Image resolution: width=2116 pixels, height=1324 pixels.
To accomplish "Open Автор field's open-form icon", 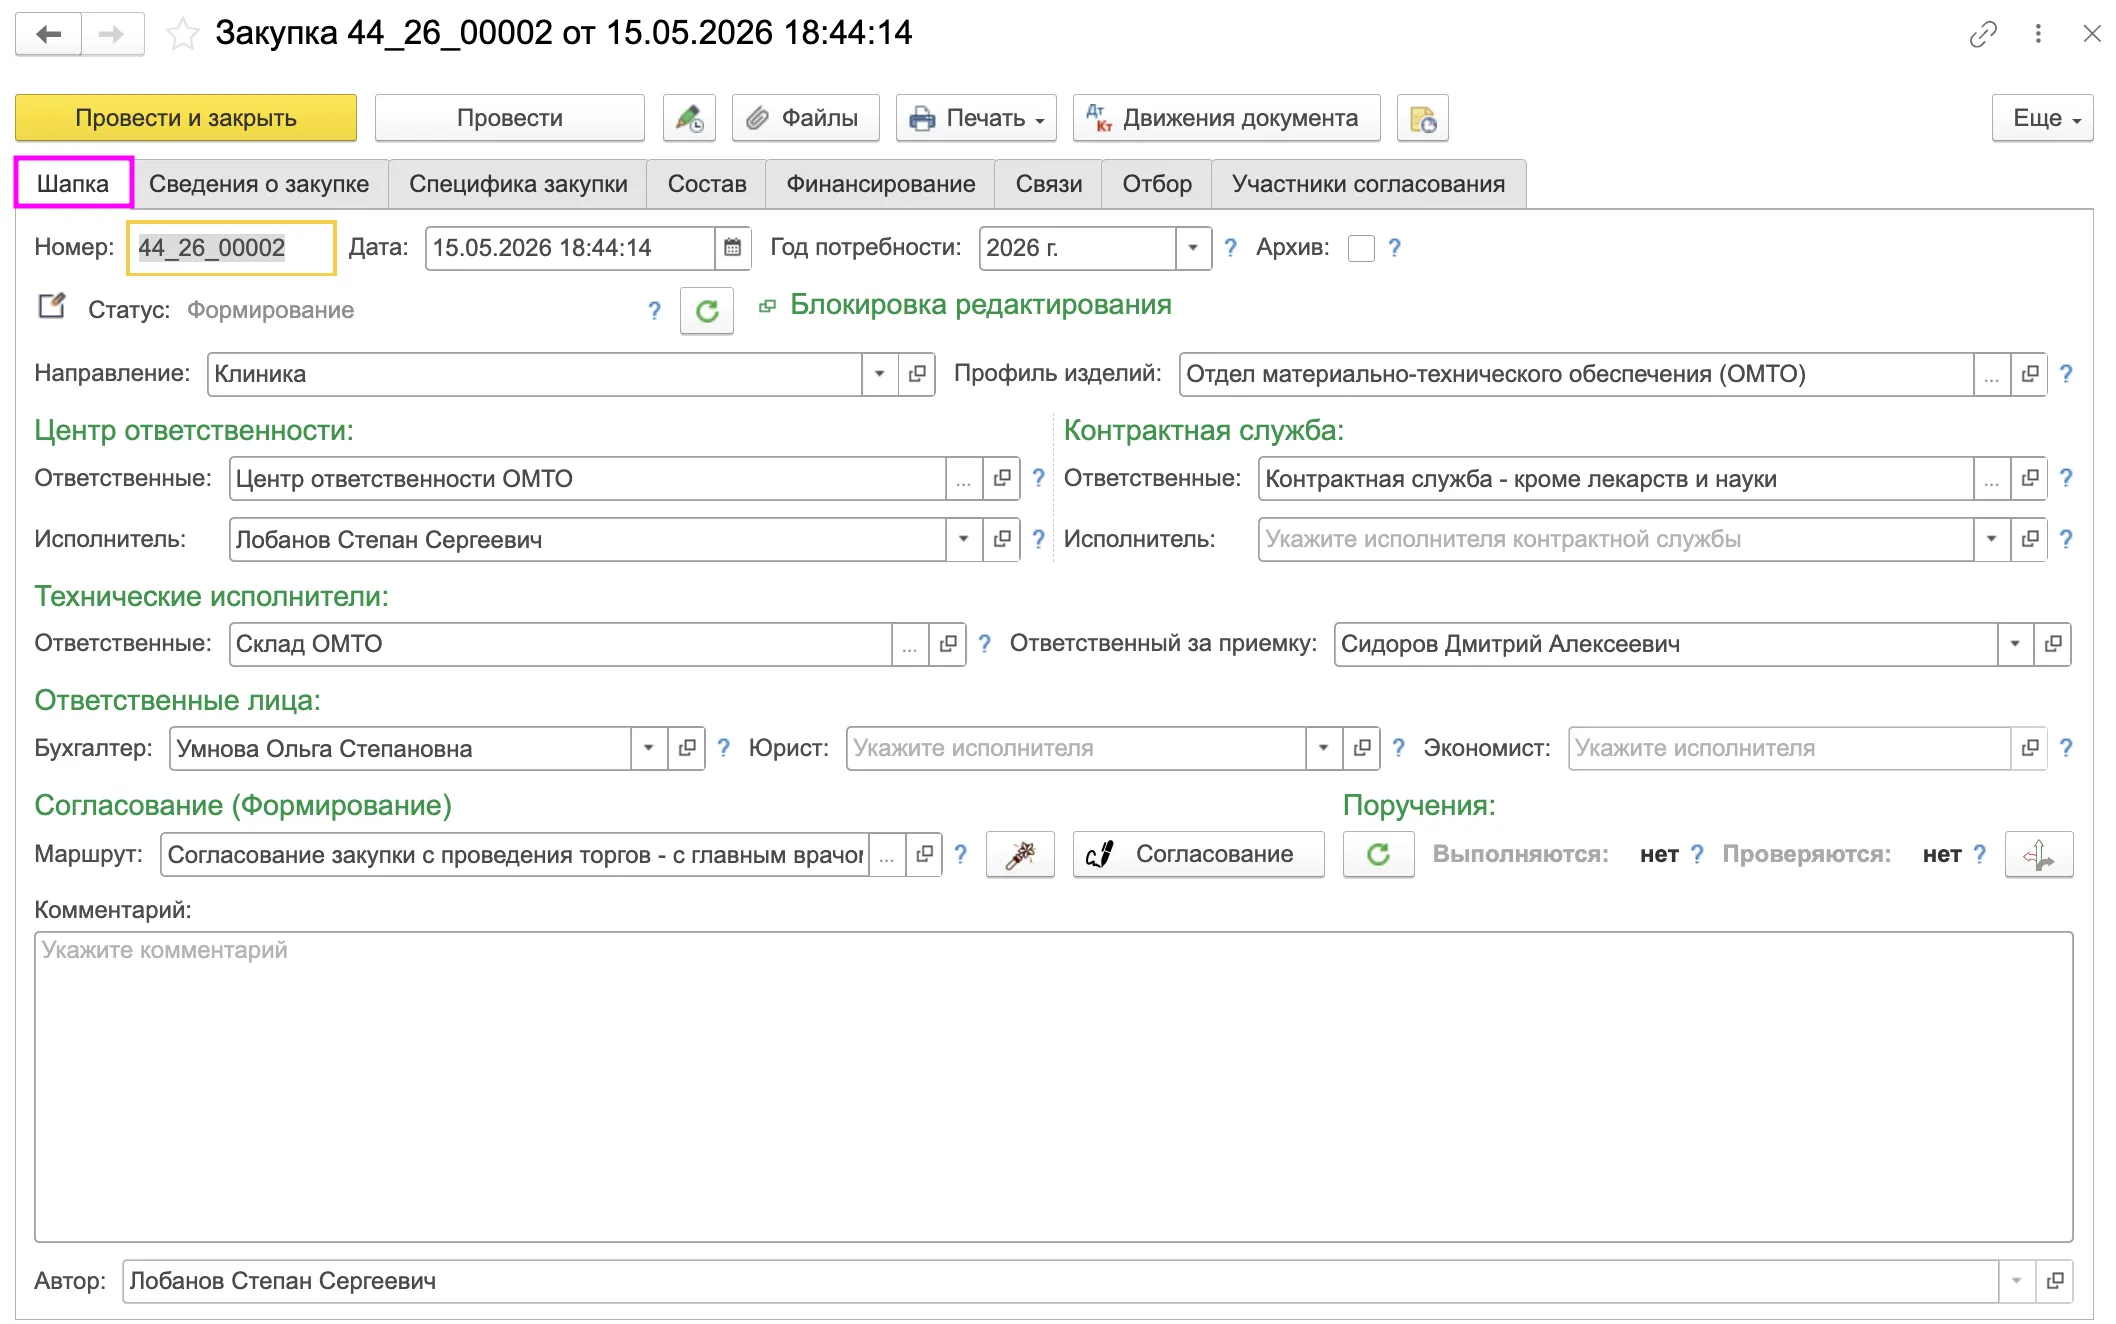I will point(2055,1281).
